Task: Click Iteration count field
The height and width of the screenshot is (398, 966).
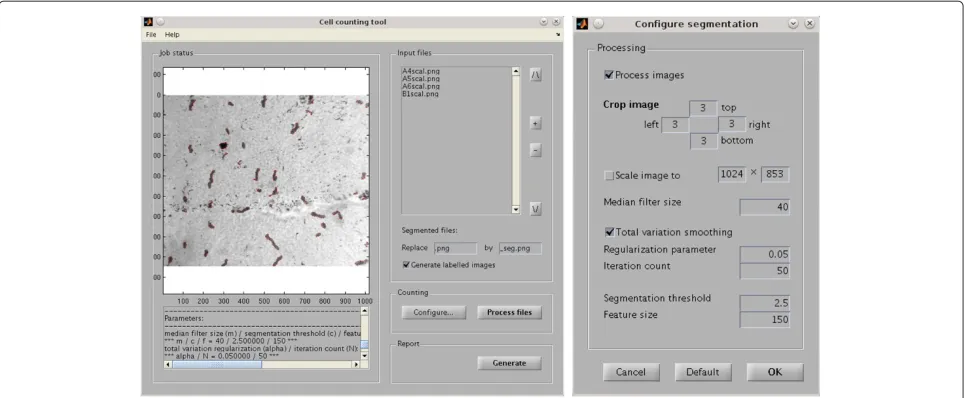Action: [765, 271]
